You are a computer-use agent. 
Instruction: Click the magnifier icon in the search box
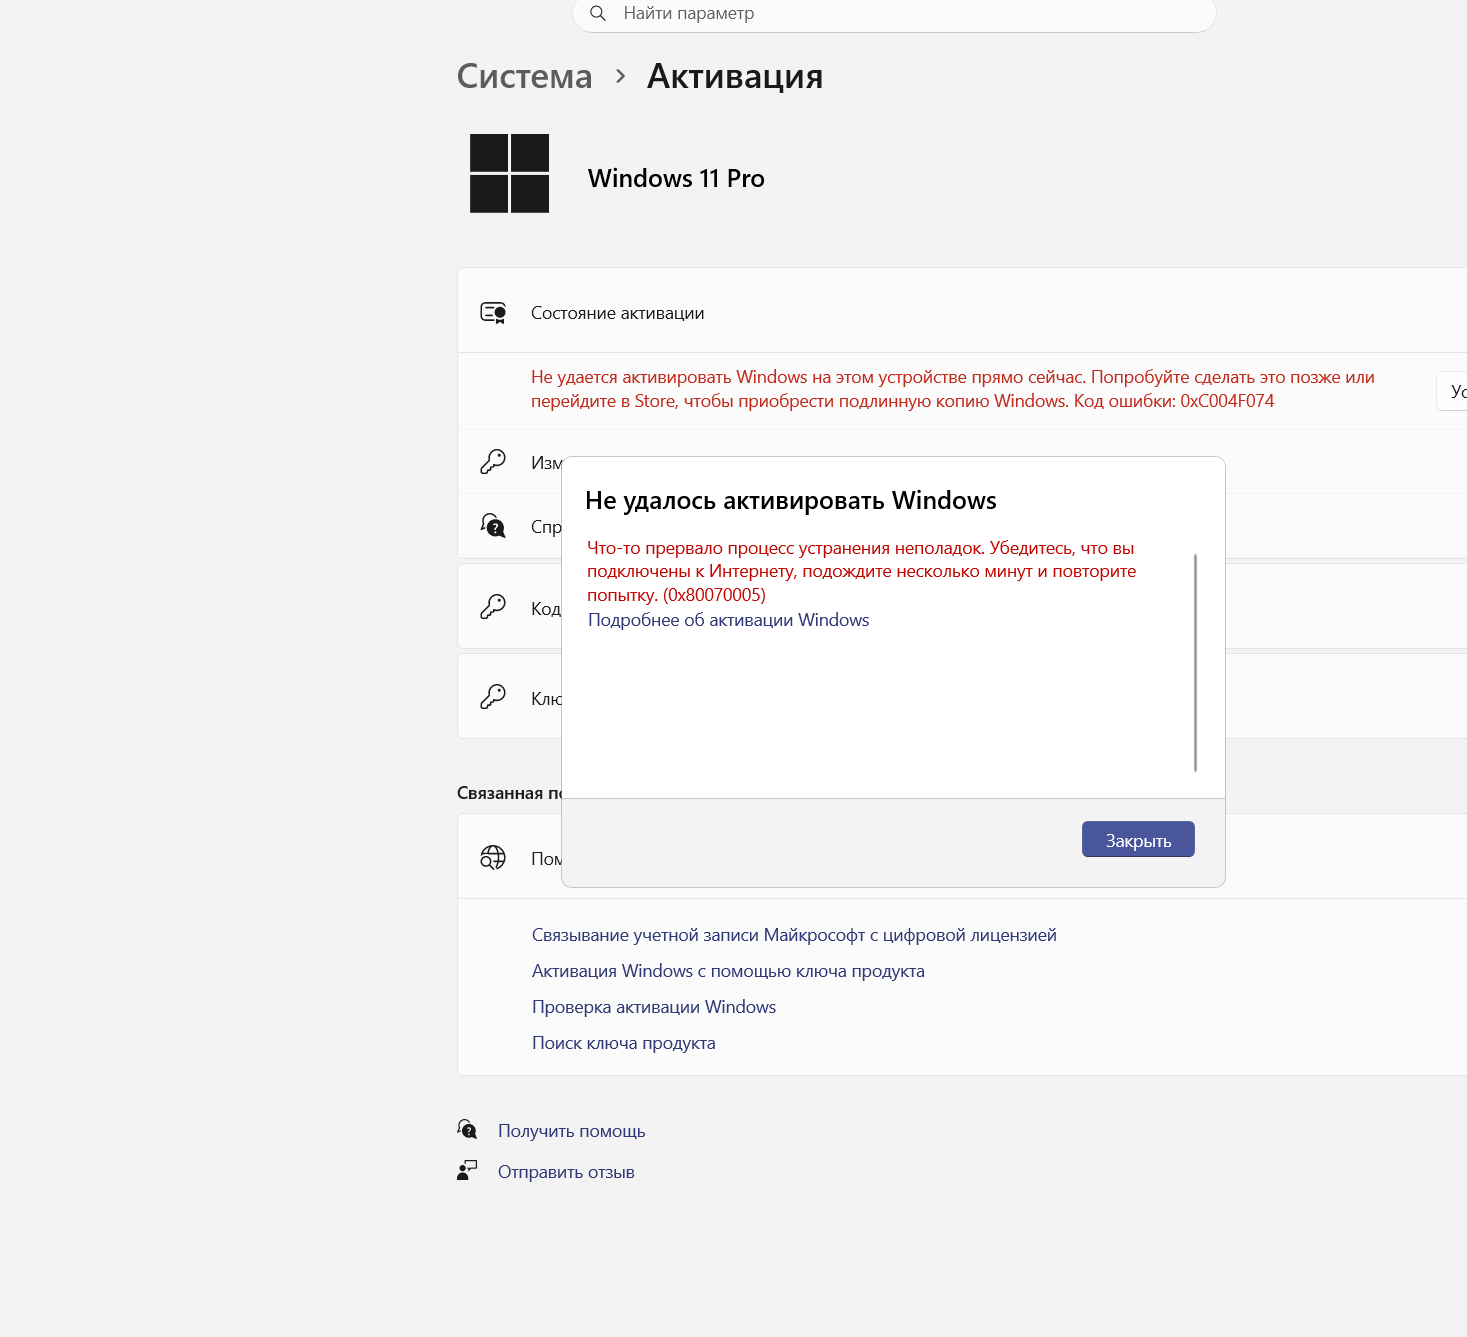(598, 13)
